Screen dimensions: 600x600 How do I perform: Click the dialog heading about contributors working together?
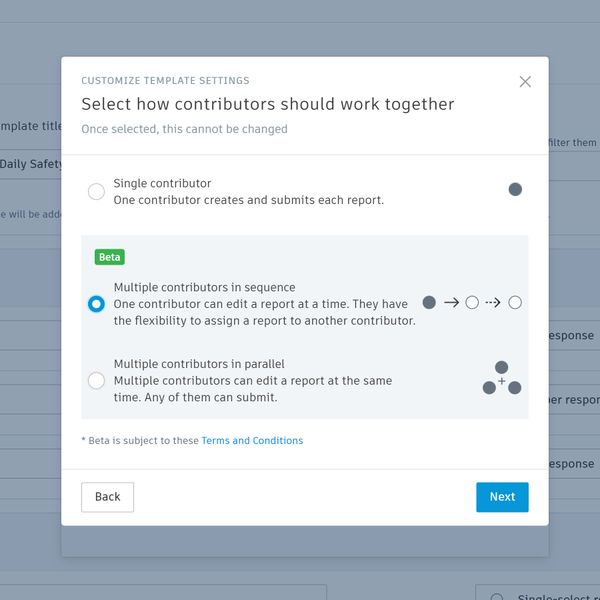click(x=268, y=104)
